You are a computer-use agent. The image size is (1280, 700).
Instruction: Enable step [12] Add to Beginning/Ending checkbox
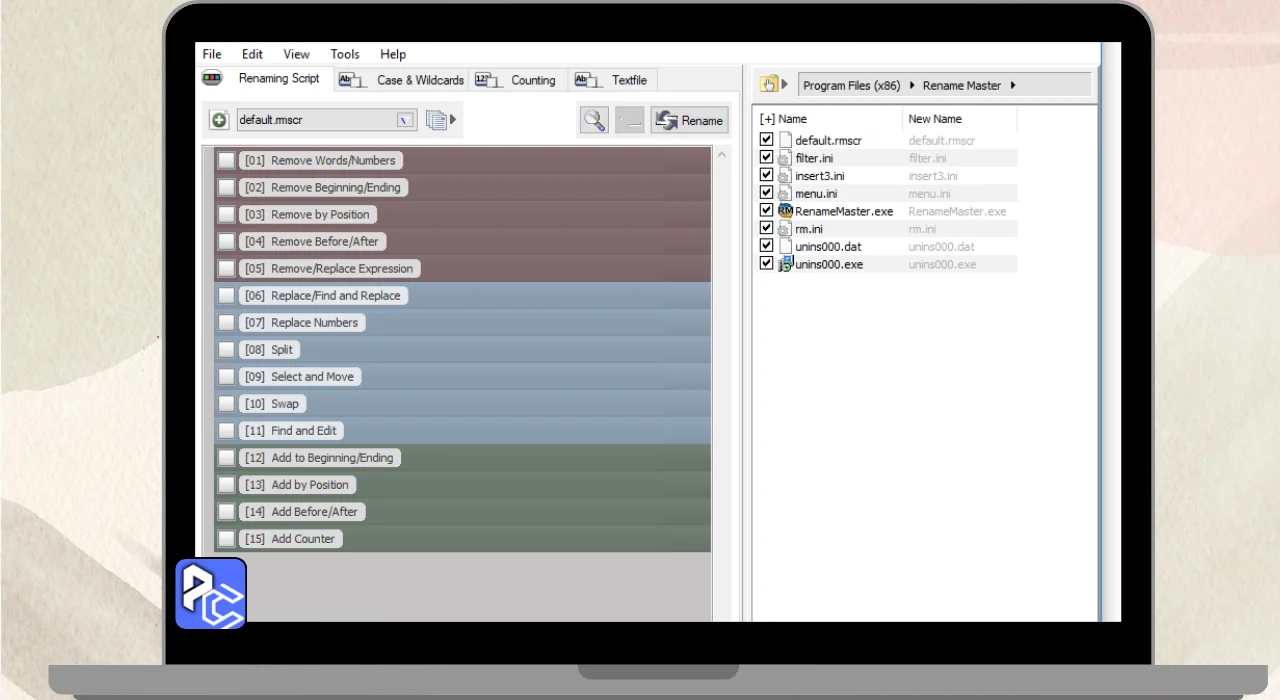227,458
